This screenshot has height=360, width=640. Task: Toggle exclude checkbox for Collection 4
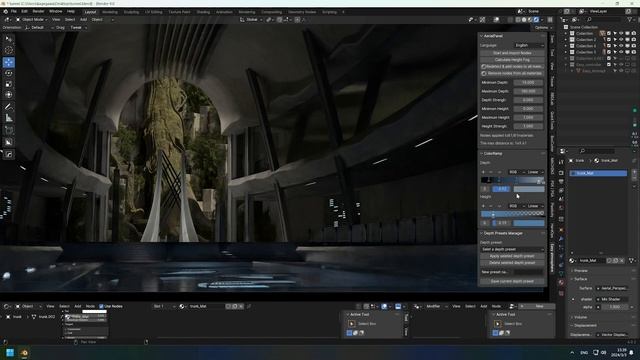click(x=609, y=46)
